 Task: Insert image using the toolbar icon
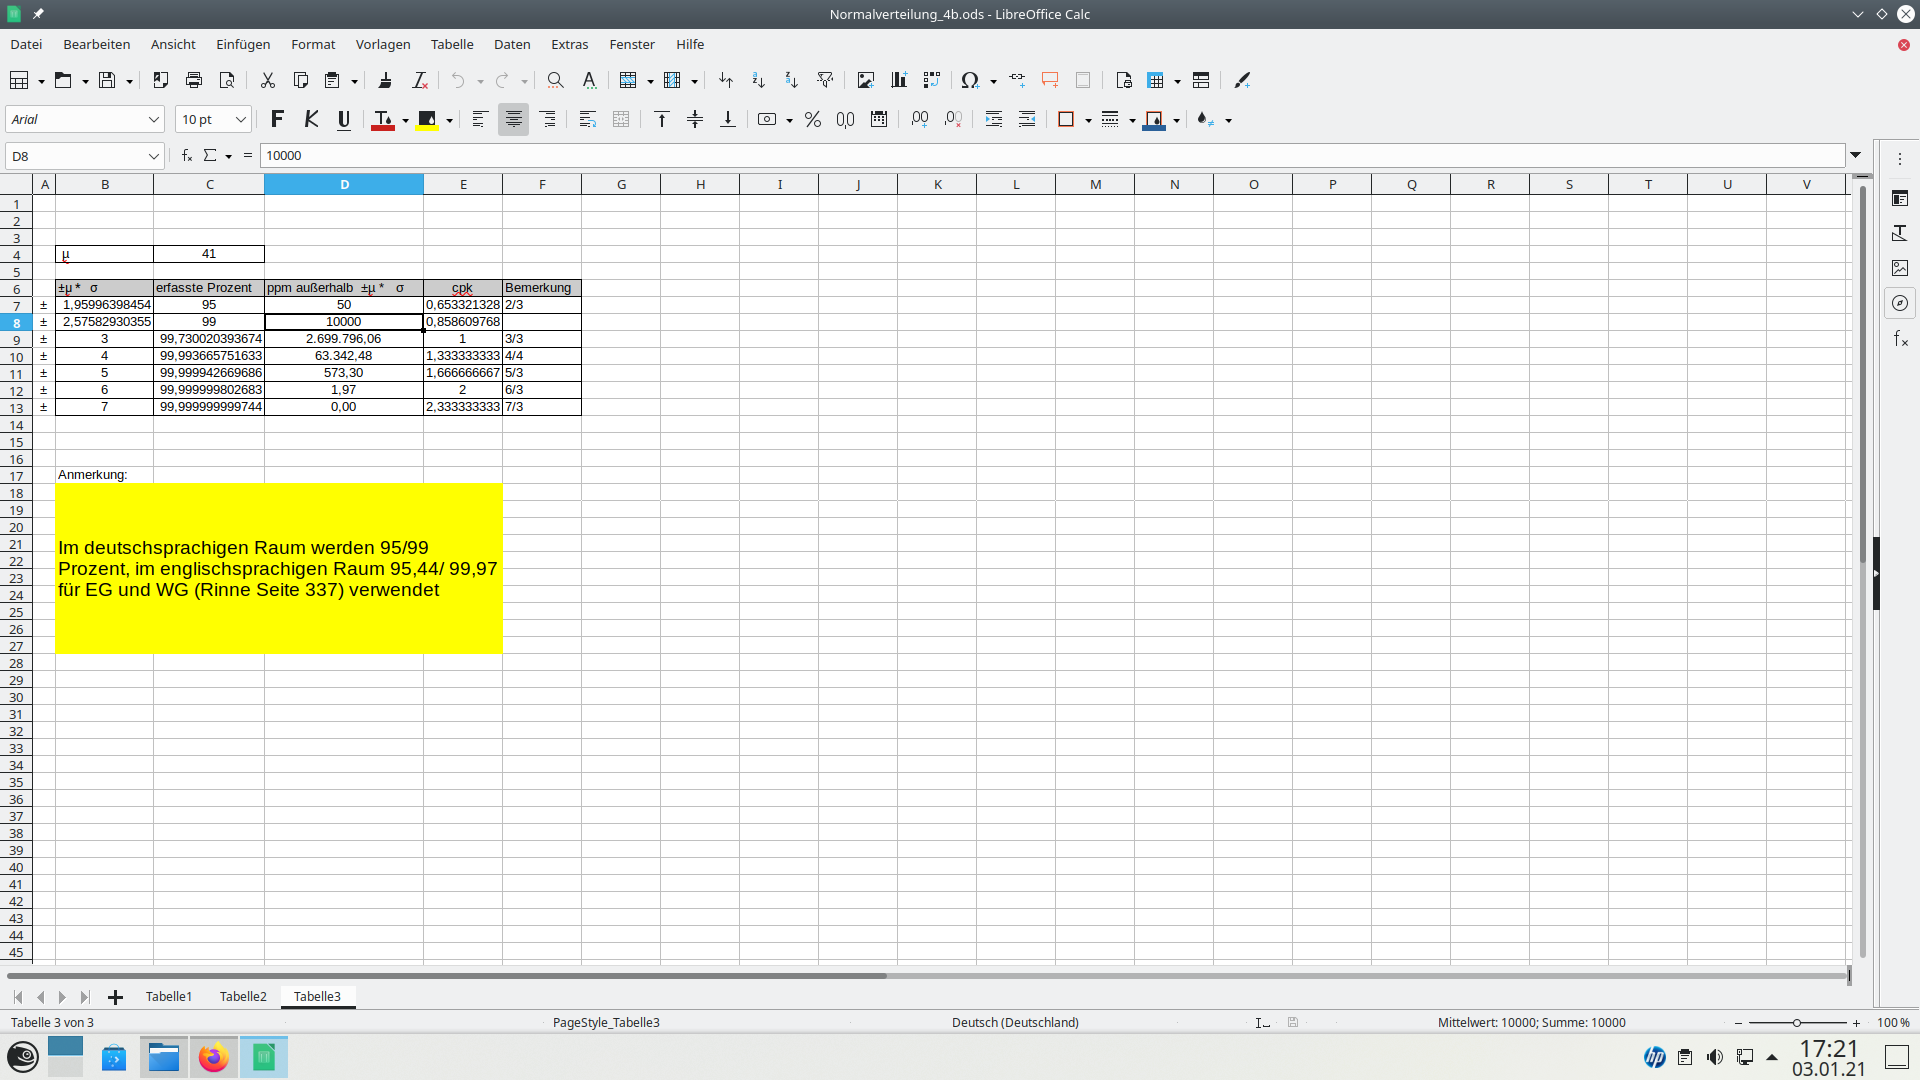click(x=865, y=80)
